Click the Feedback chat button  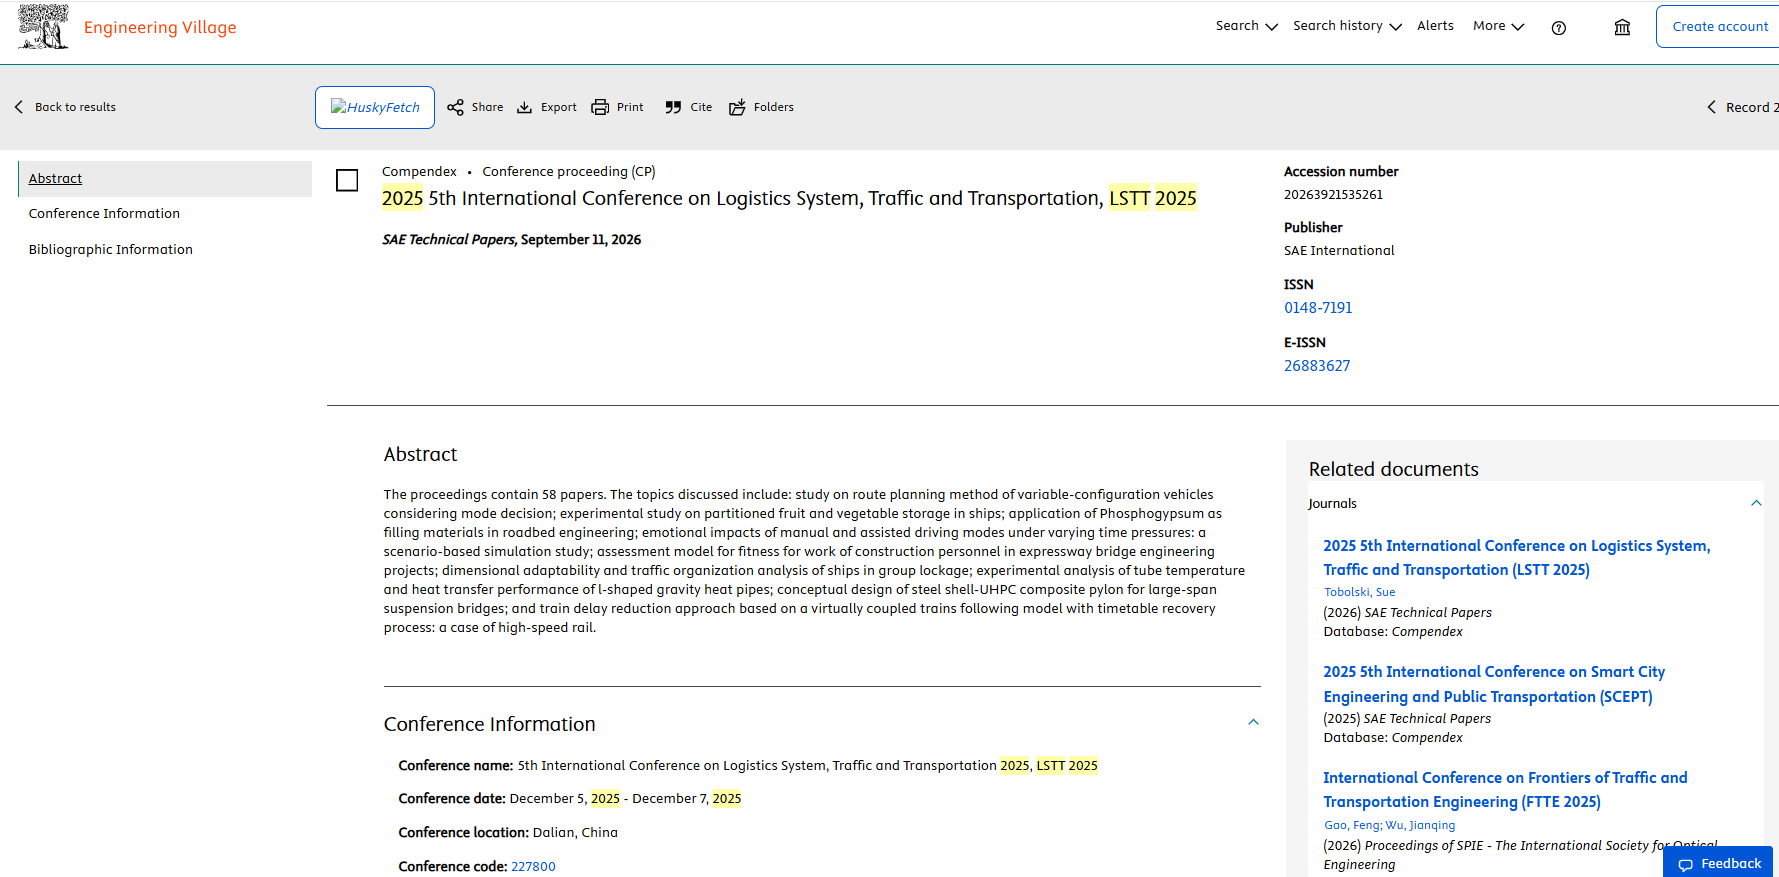pos(1720,863)
